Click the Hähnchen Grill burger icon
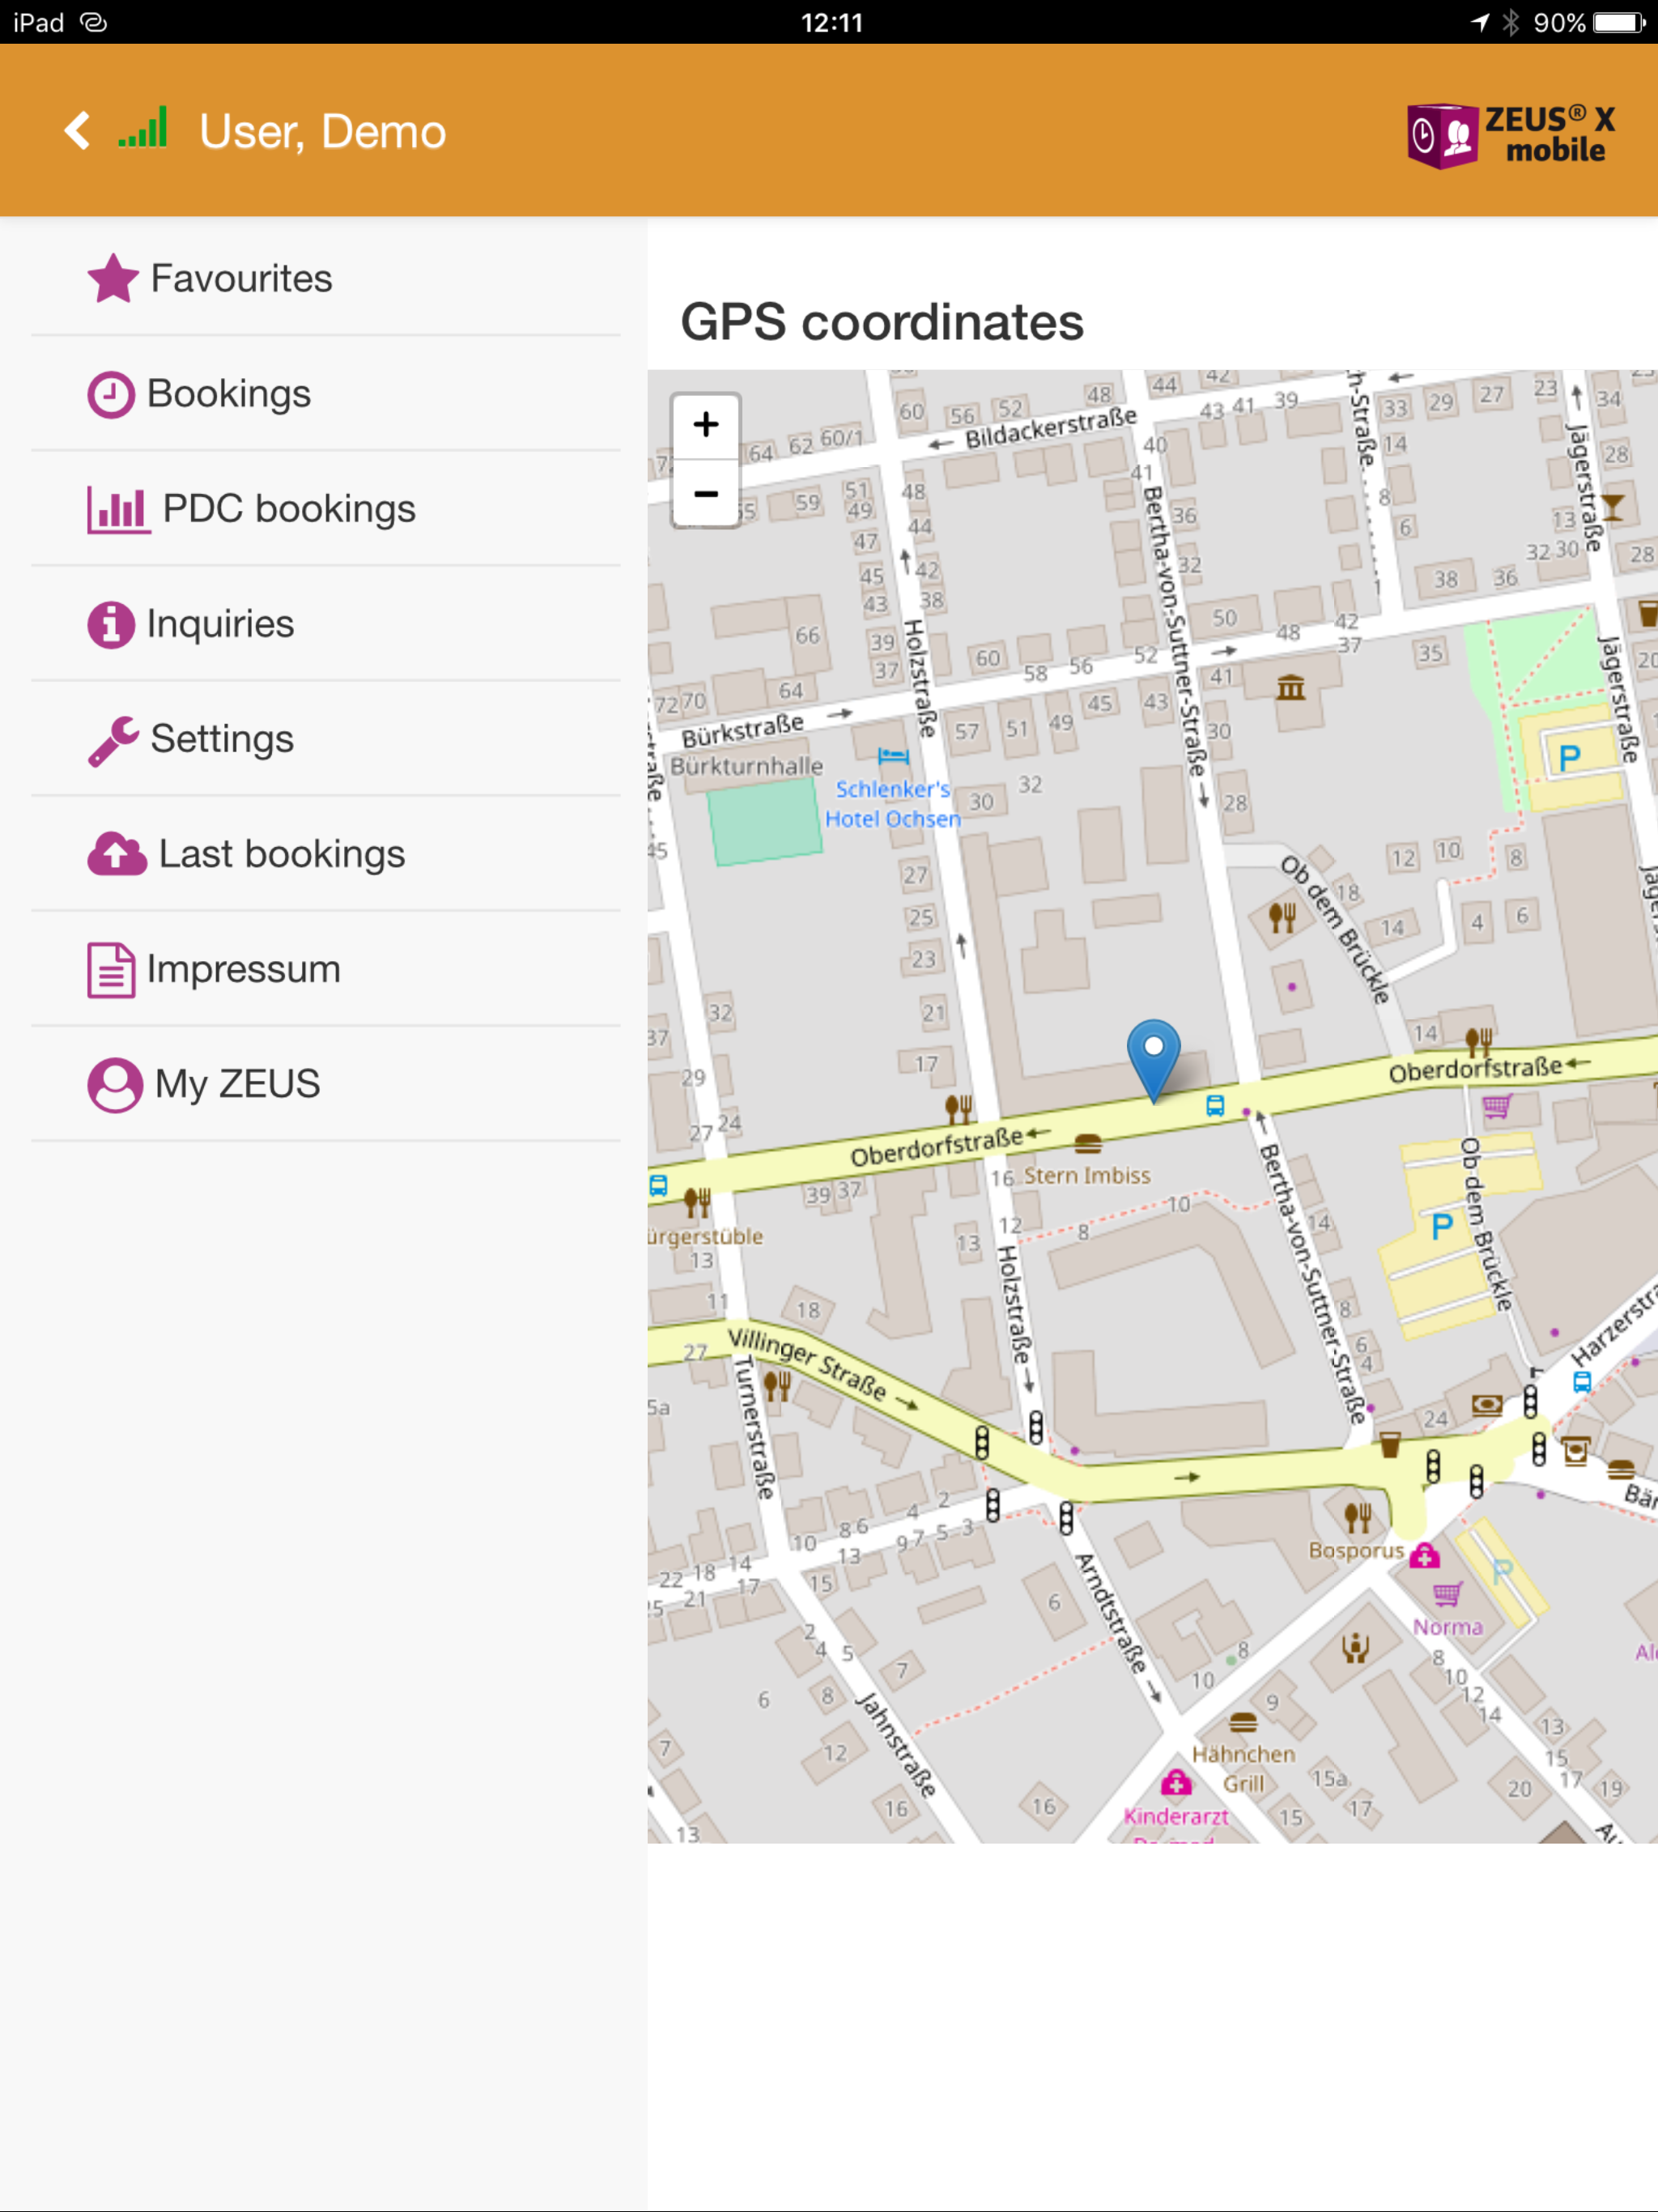The width and height of the screenshot is (1658, 2212). 1243,1721
